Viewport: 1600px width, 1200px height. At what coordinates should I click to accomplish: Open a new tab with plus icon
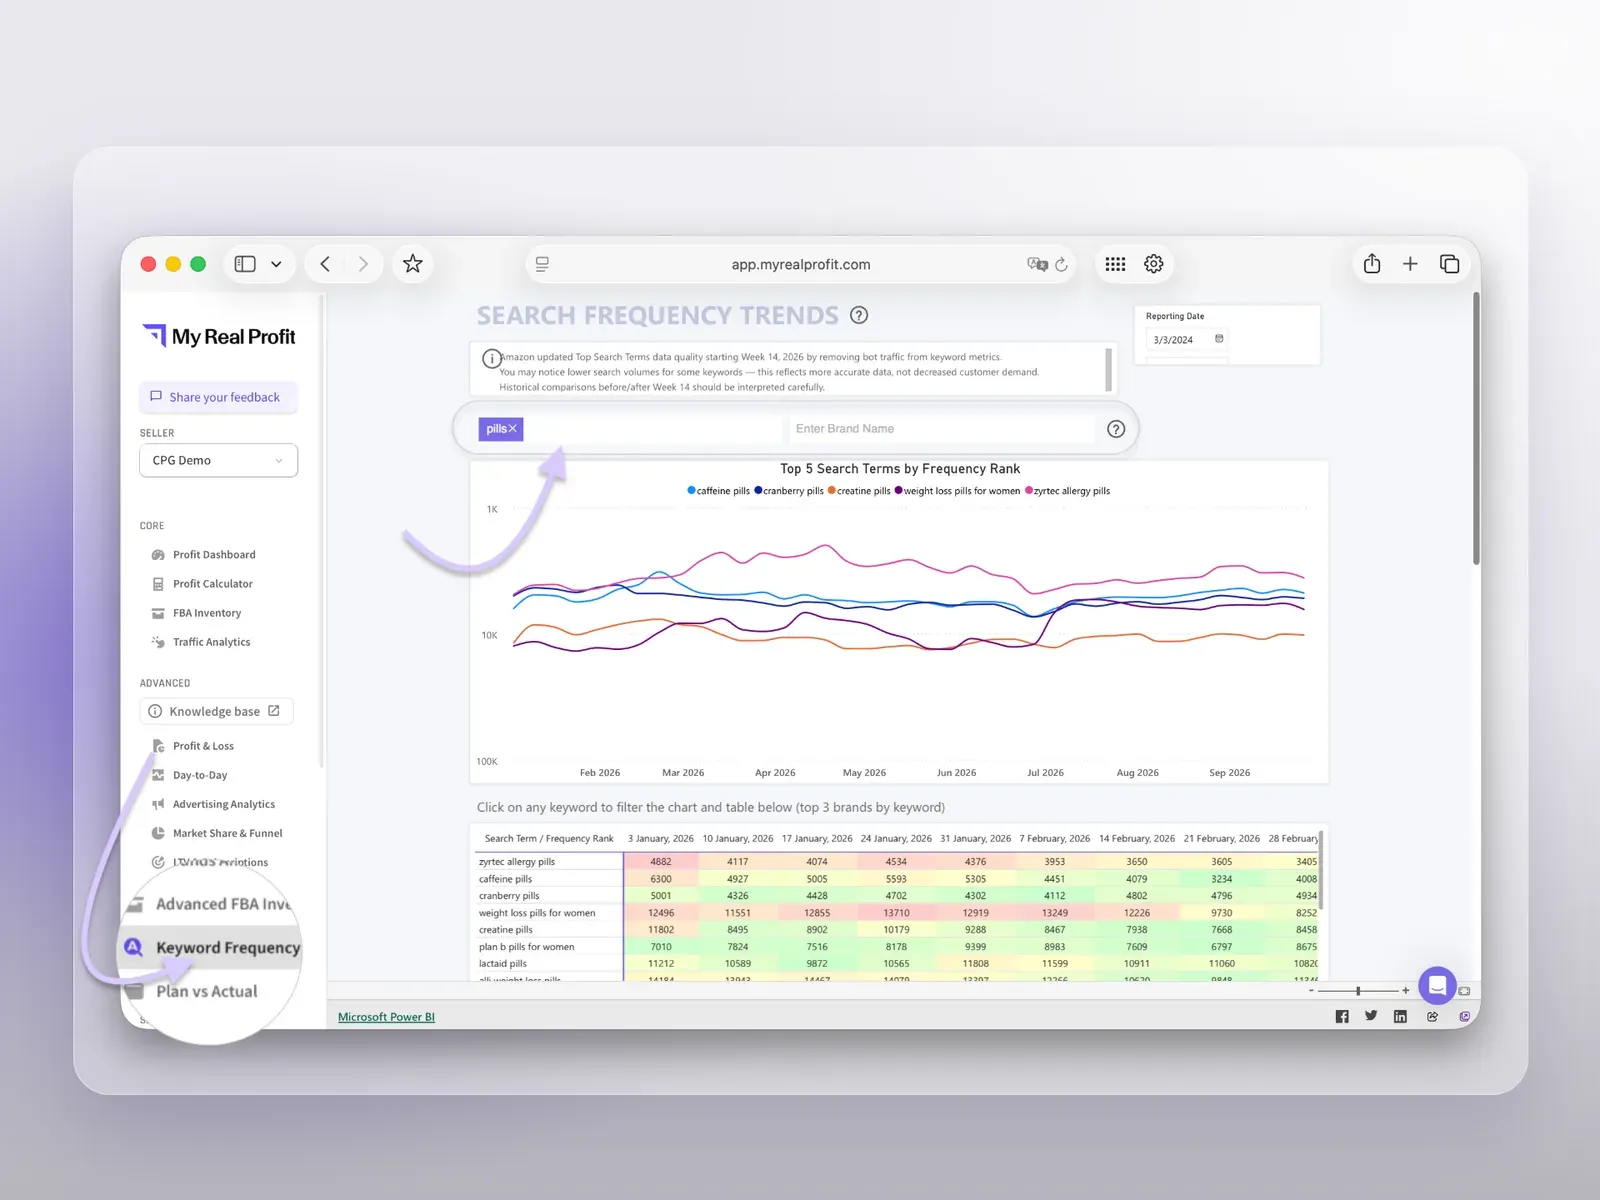click(x=1410, y=264)
